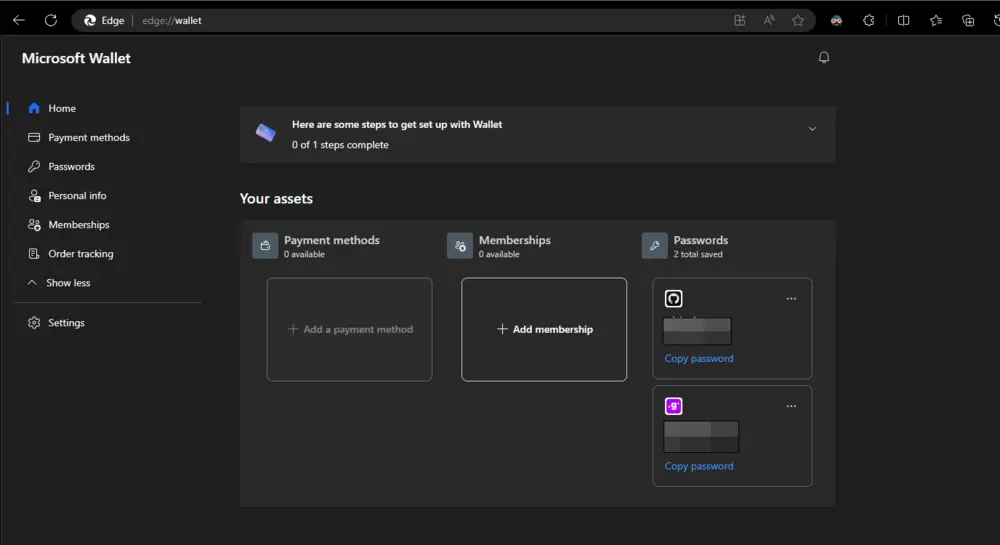The image size is (1000, 545).
Task: Open Personal info in sidebar
Action: pyautogui.click(x=77, y=196)
